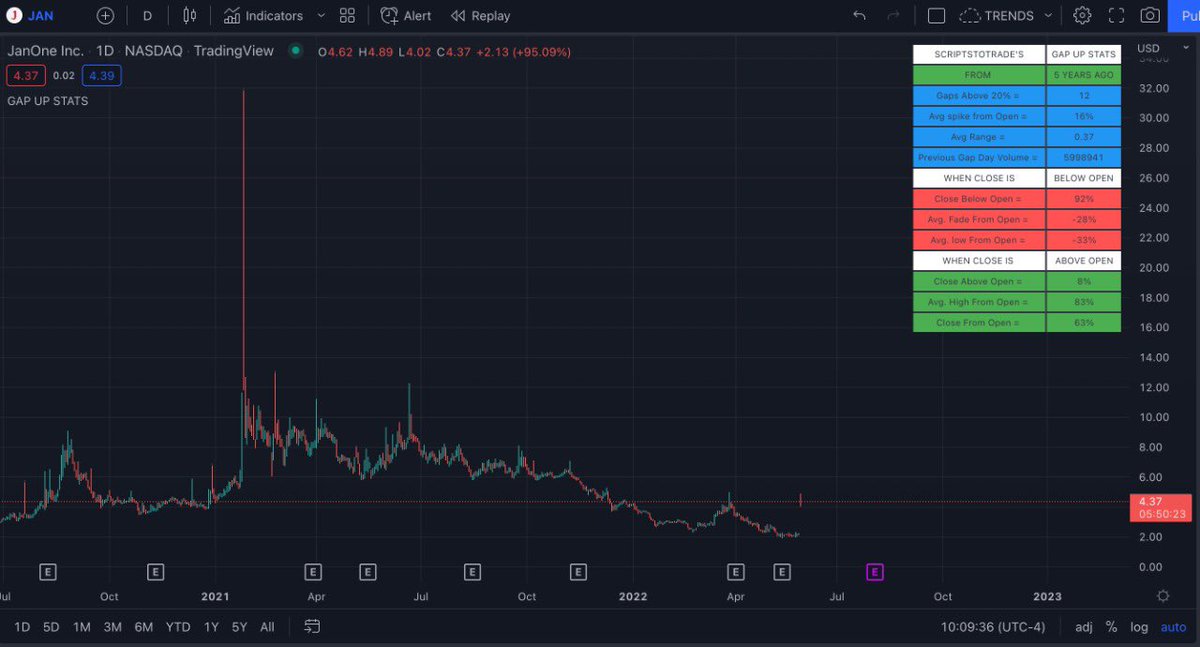Click the earnings E marker before Oct 2020
The height and width of the screenshot is (647, 1200).
[48, 572]
